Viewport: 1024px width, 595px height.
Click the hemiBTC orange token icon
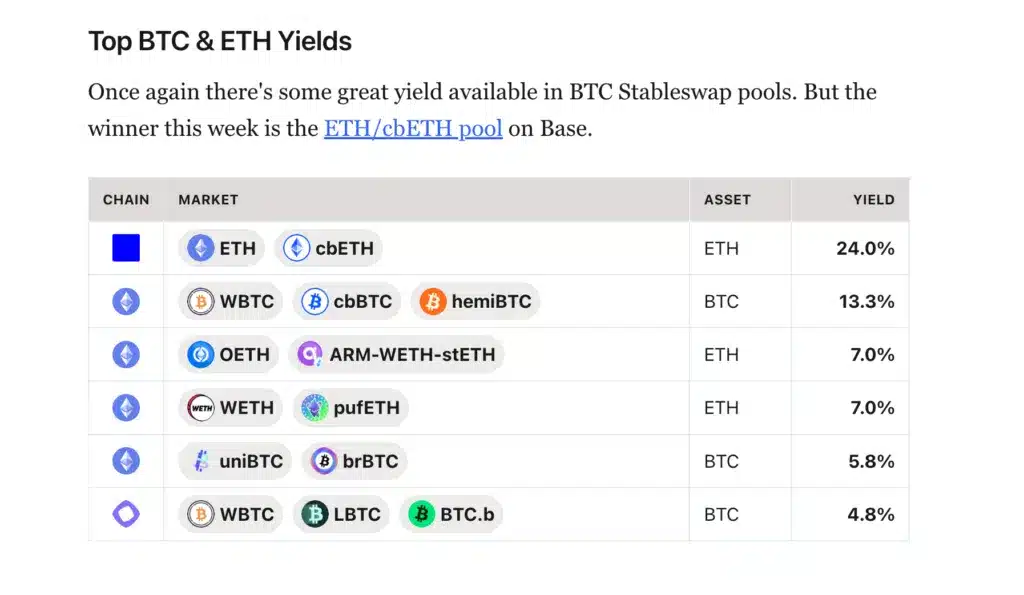tap(432, 301)
